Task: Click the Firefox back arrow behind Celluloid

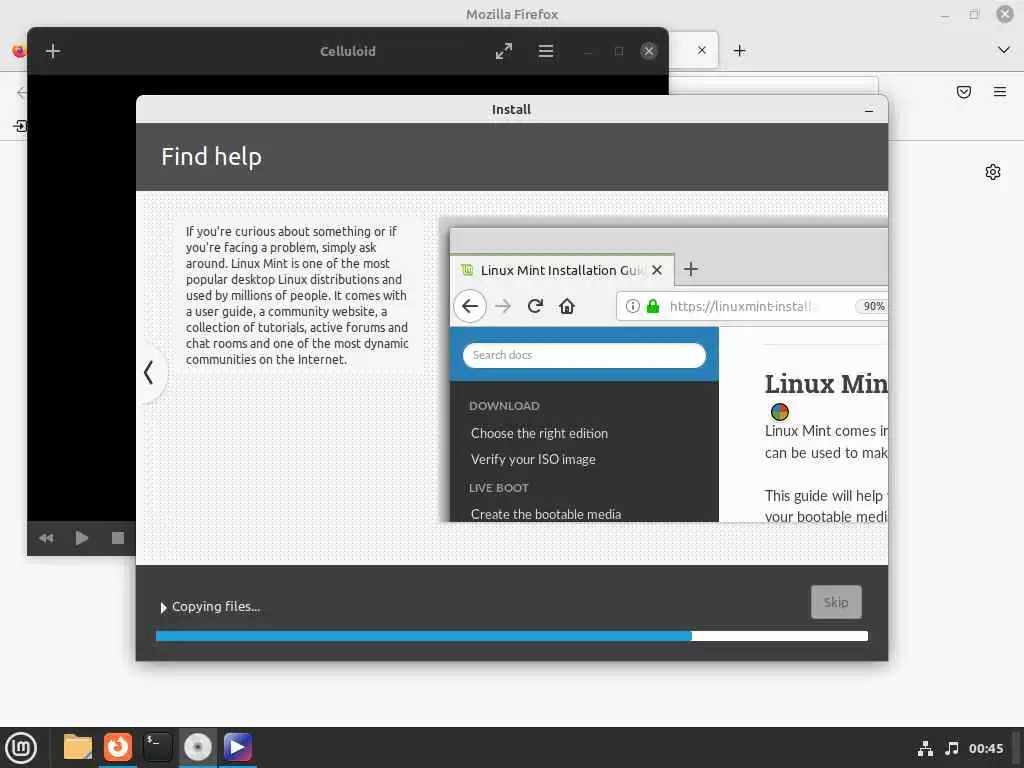Action: point(22,92)
